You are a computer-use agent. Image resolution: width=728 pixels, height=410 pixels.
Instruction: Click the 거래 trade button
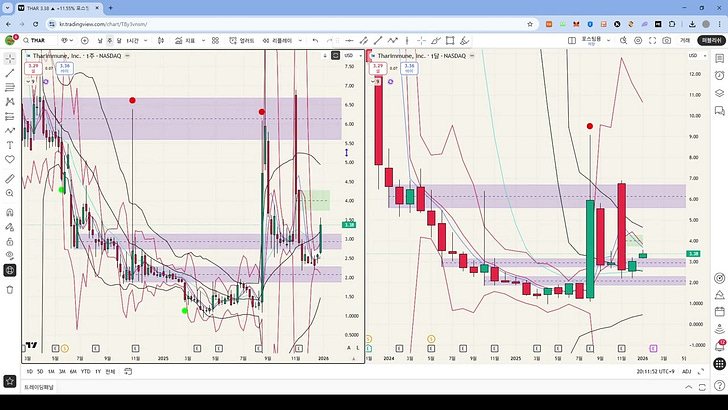click(x=685, y=40)
